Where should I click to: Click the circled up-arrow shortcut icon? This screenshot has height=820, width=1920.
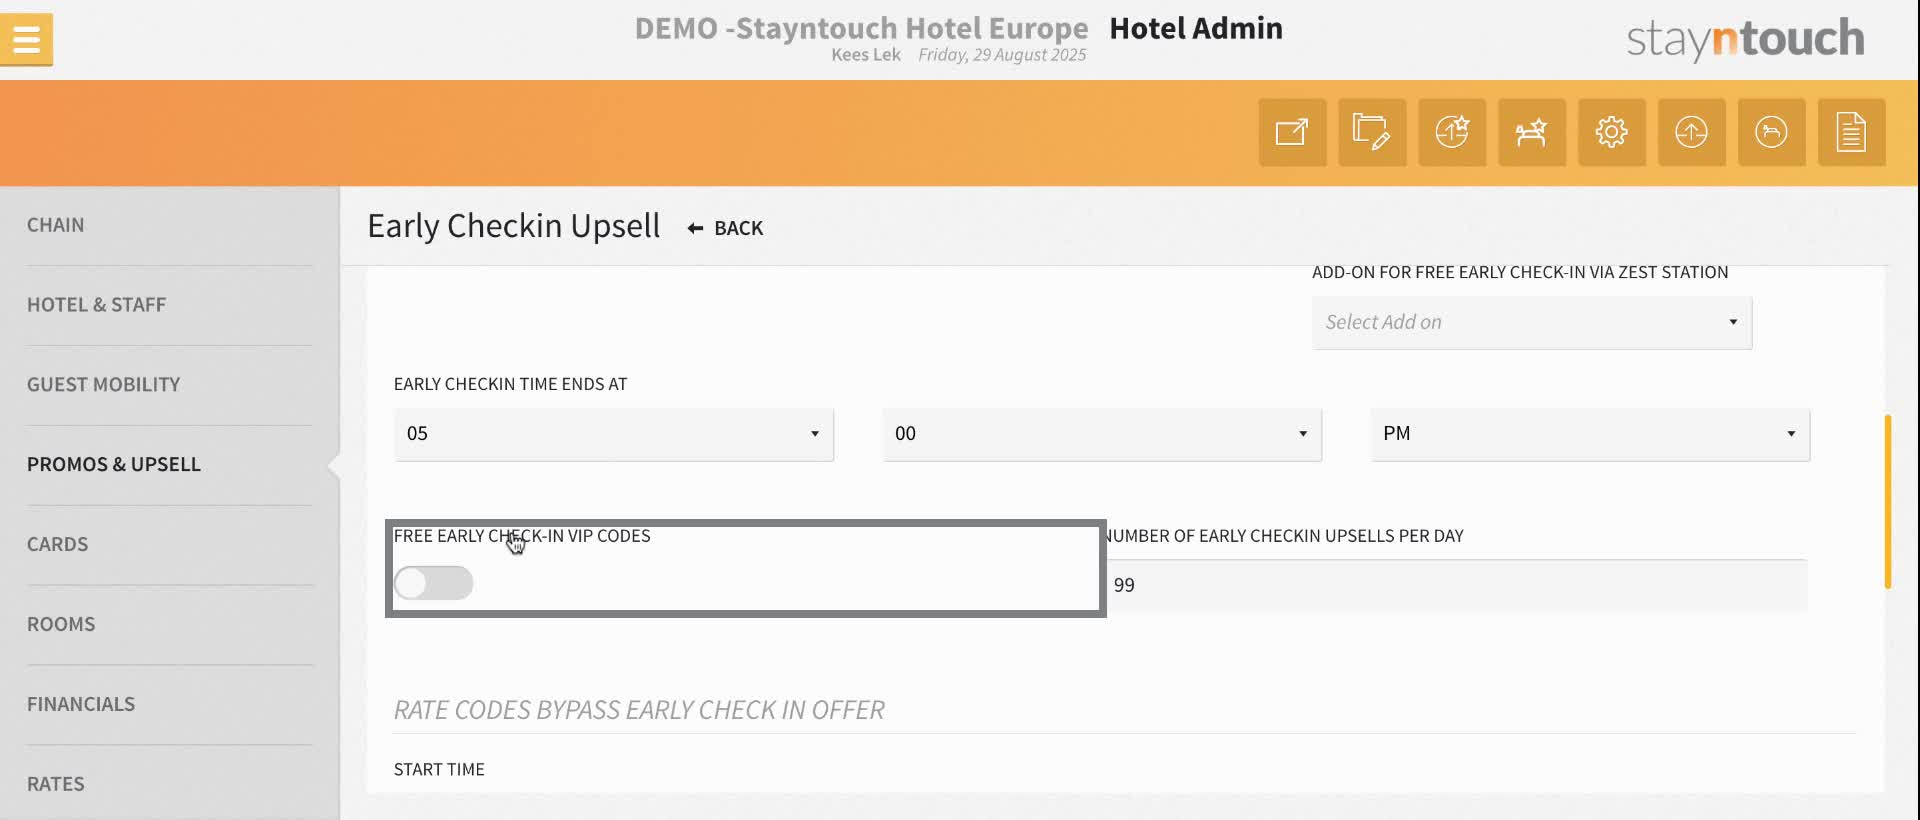(x=1692, y=132)
